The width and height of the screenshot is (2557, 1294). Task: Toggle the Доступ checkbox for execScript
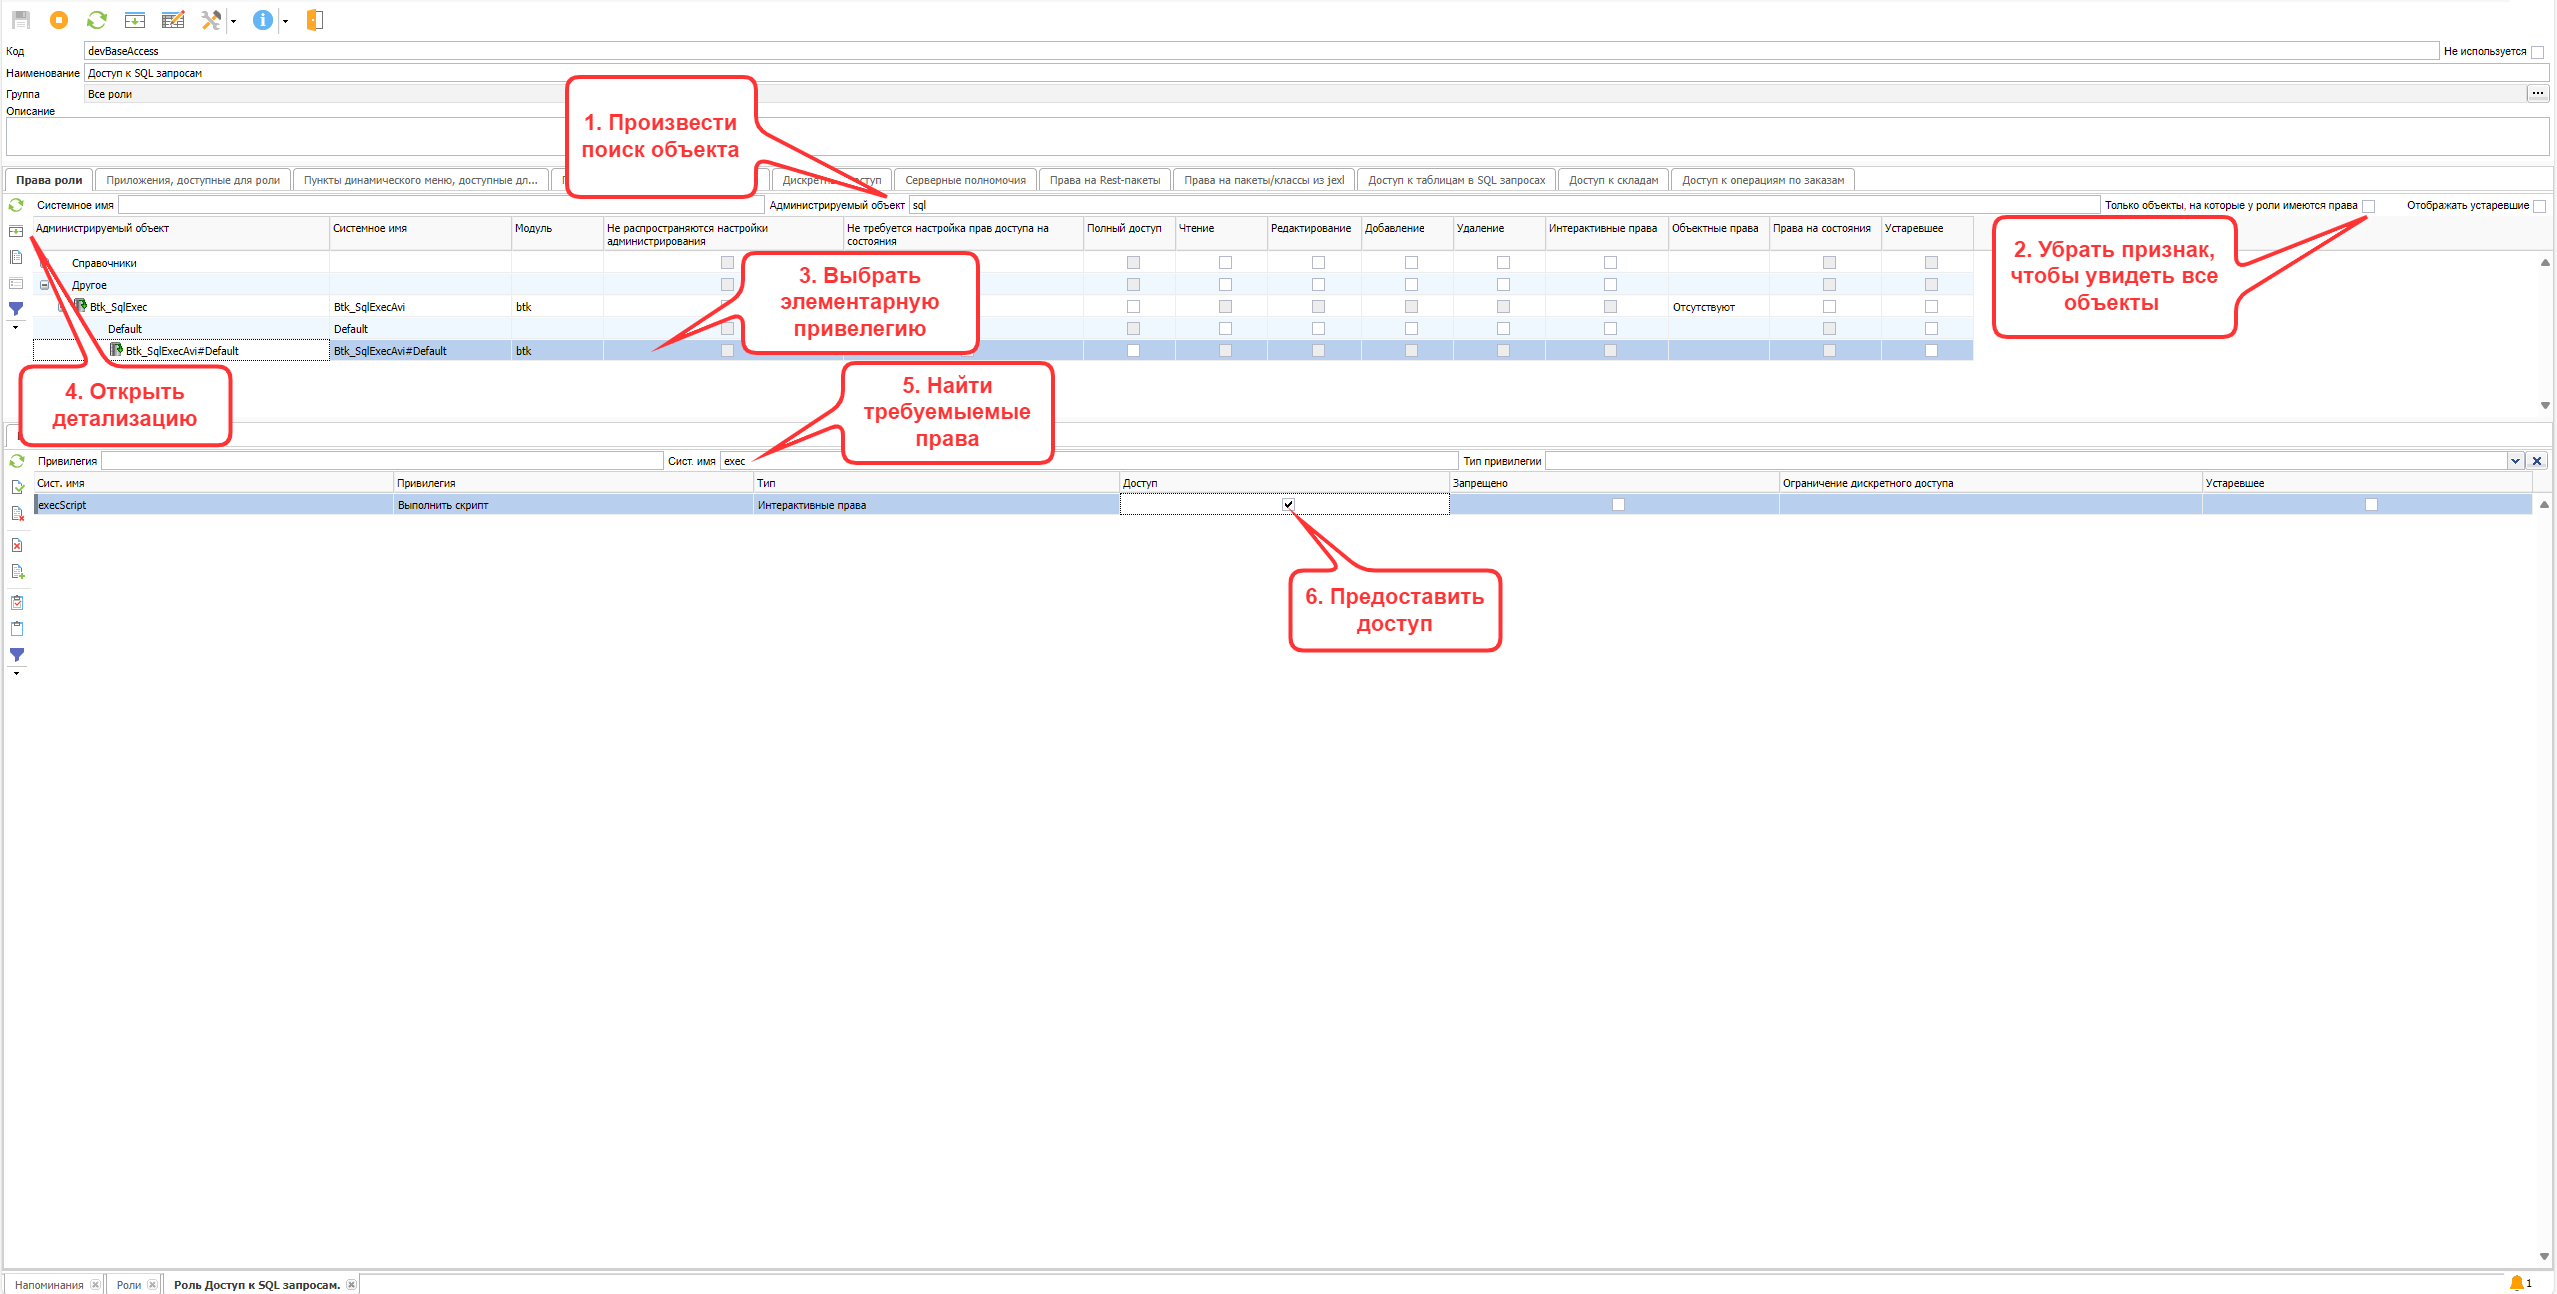(1288, 505)
